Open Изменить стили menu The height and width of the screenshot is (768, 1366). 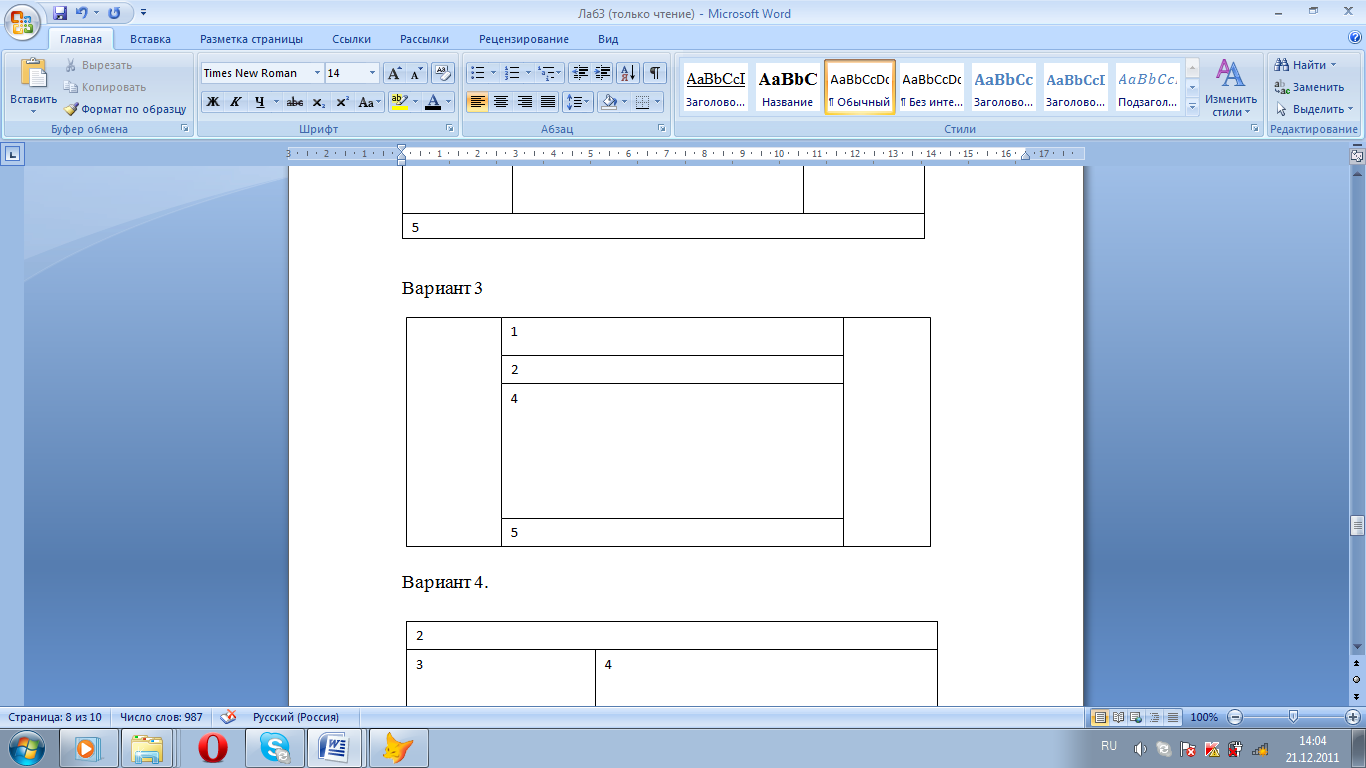coord(1230,88)
